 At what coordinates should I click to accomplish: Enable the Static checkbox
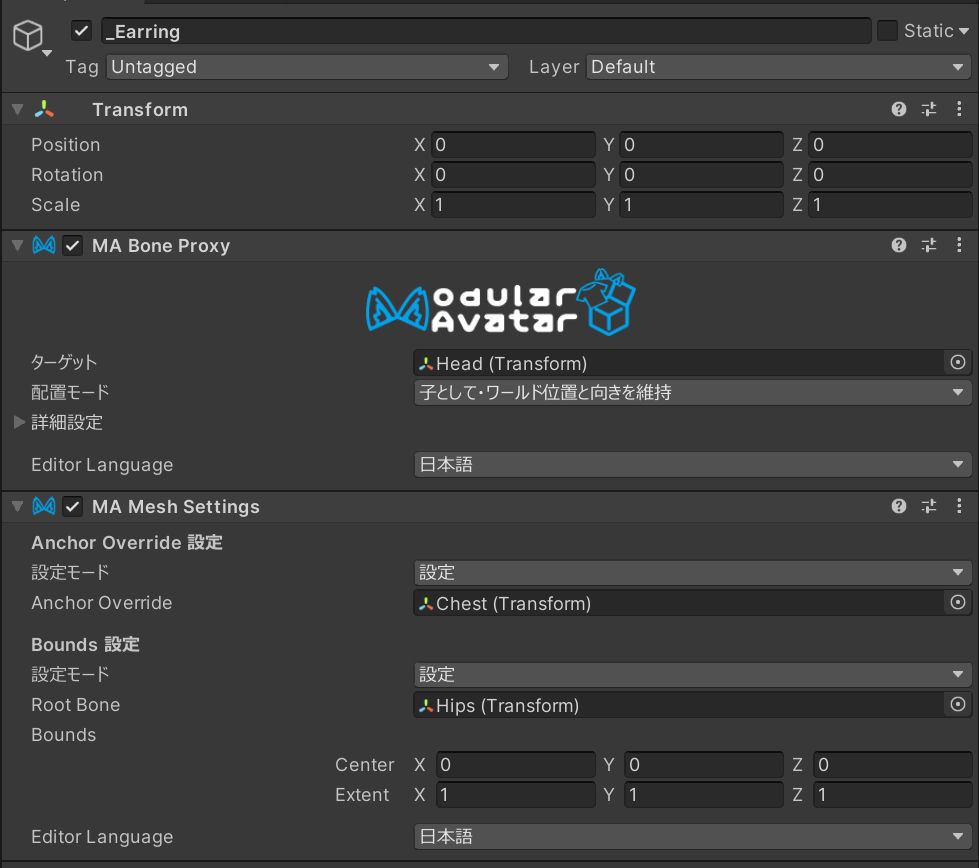(888, 30)
